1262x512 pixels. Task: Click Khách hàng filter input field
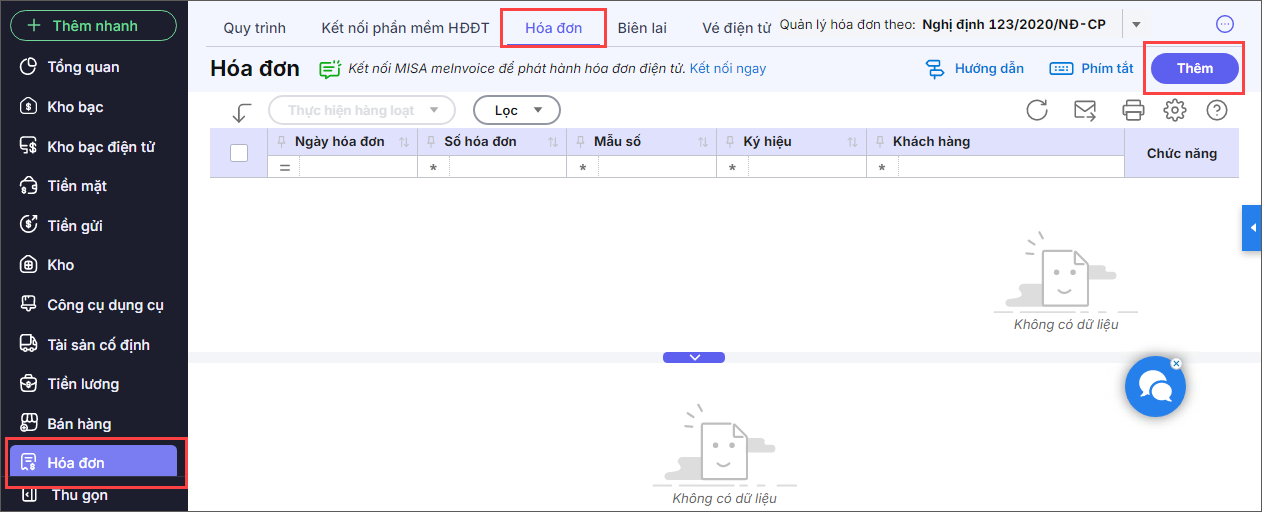pyautogui.click(x=1011, y=167)
